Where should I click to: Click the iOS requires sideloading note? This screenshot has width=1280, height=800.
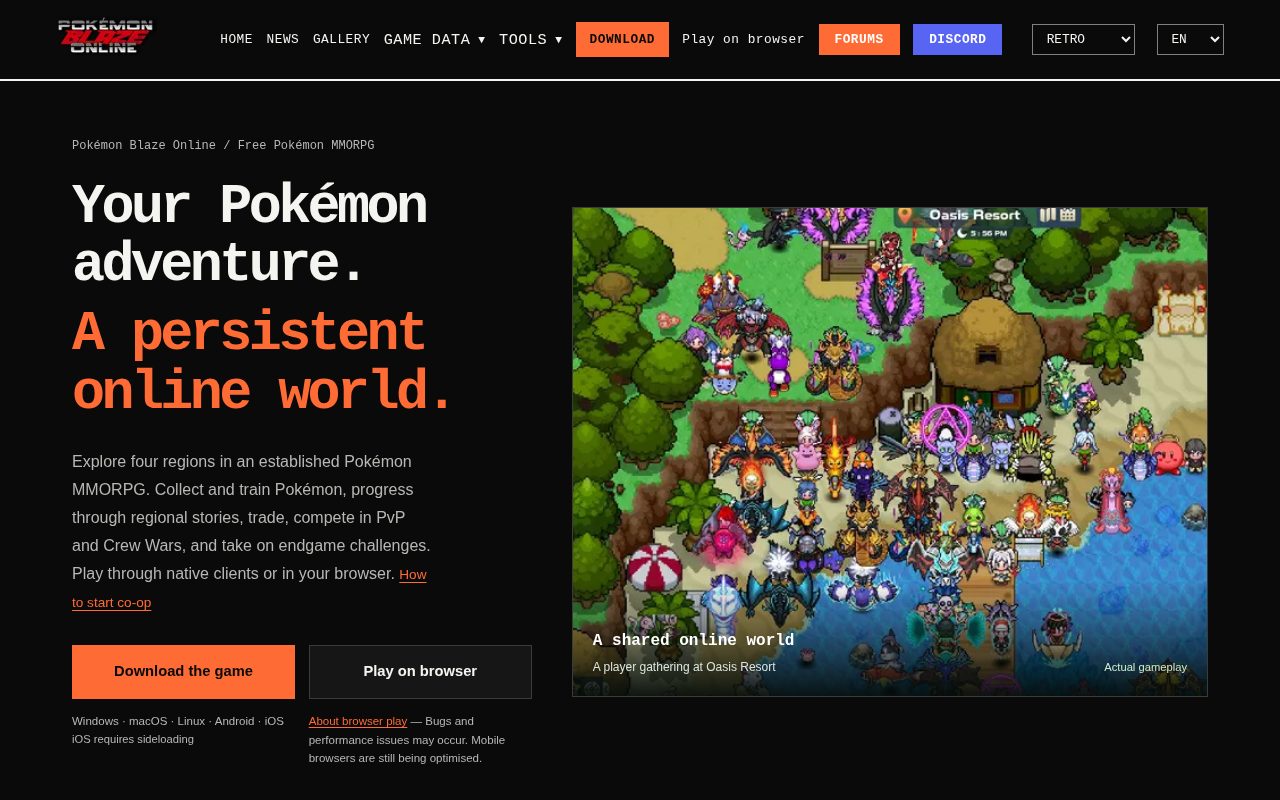[x=133, y=739]
